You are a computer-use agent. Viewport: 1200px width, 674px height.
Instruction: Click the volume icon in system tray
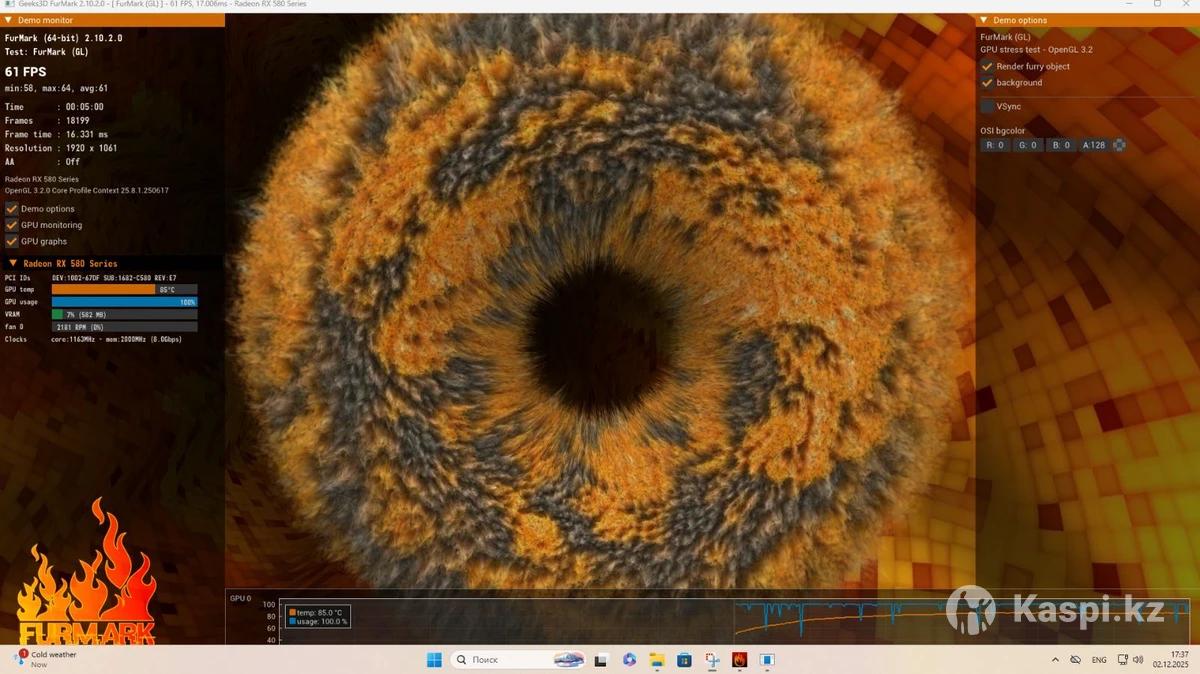coord(1138,660)
